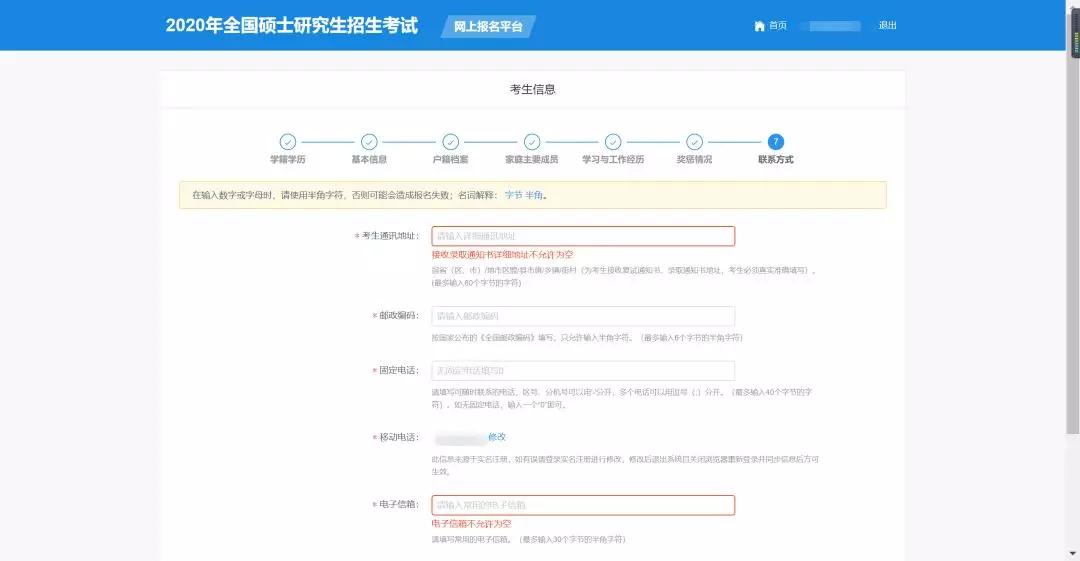The image size is (1080, 561).
Task: Click the 考生信息 page heading
Action: click(x=532, y=89)
